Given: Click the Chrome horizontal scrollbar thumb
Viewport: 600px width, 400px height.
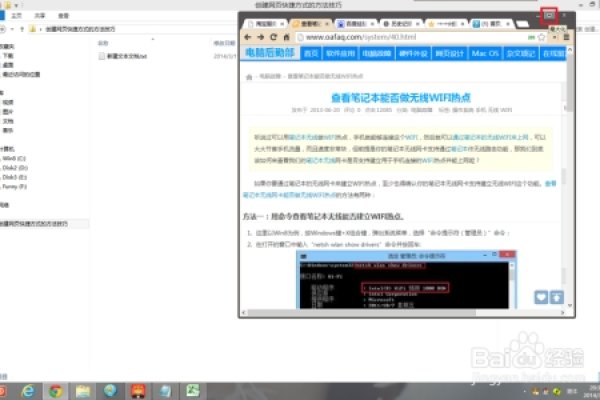Looking at the screenshot, I should tap(362, 313).
